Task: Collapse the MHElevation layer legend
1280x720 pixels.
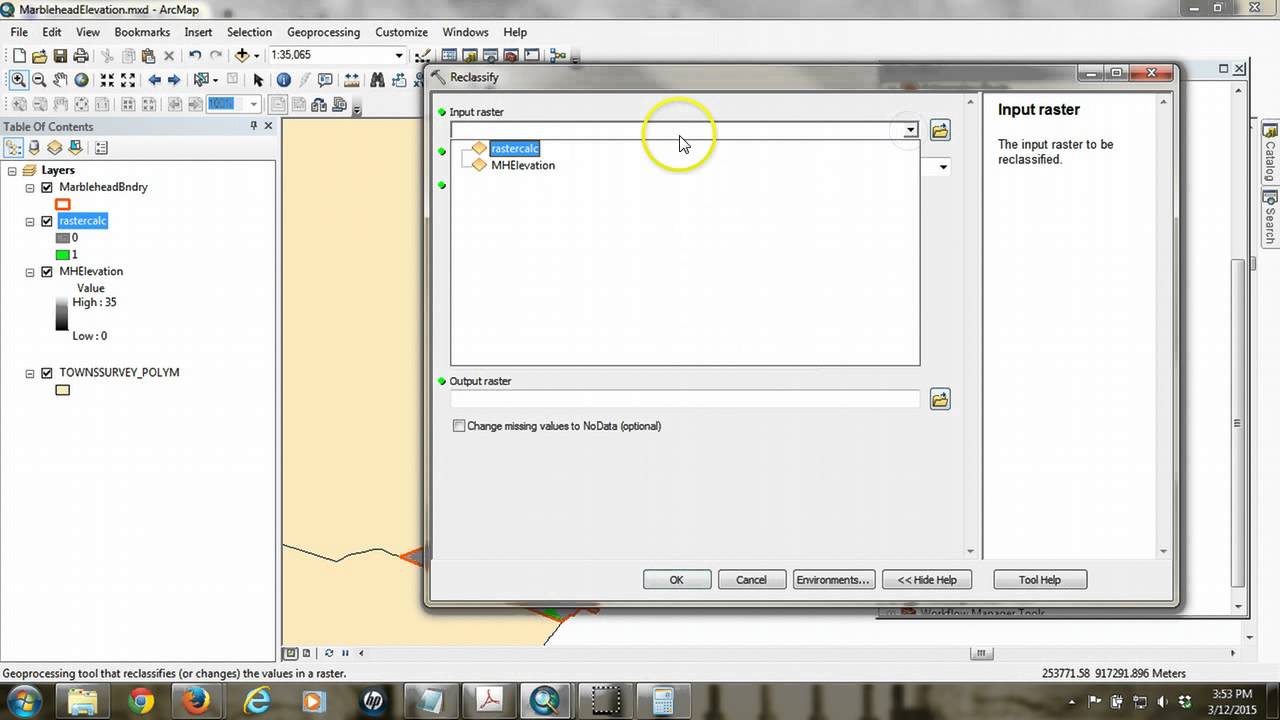Action: point(31,271)
